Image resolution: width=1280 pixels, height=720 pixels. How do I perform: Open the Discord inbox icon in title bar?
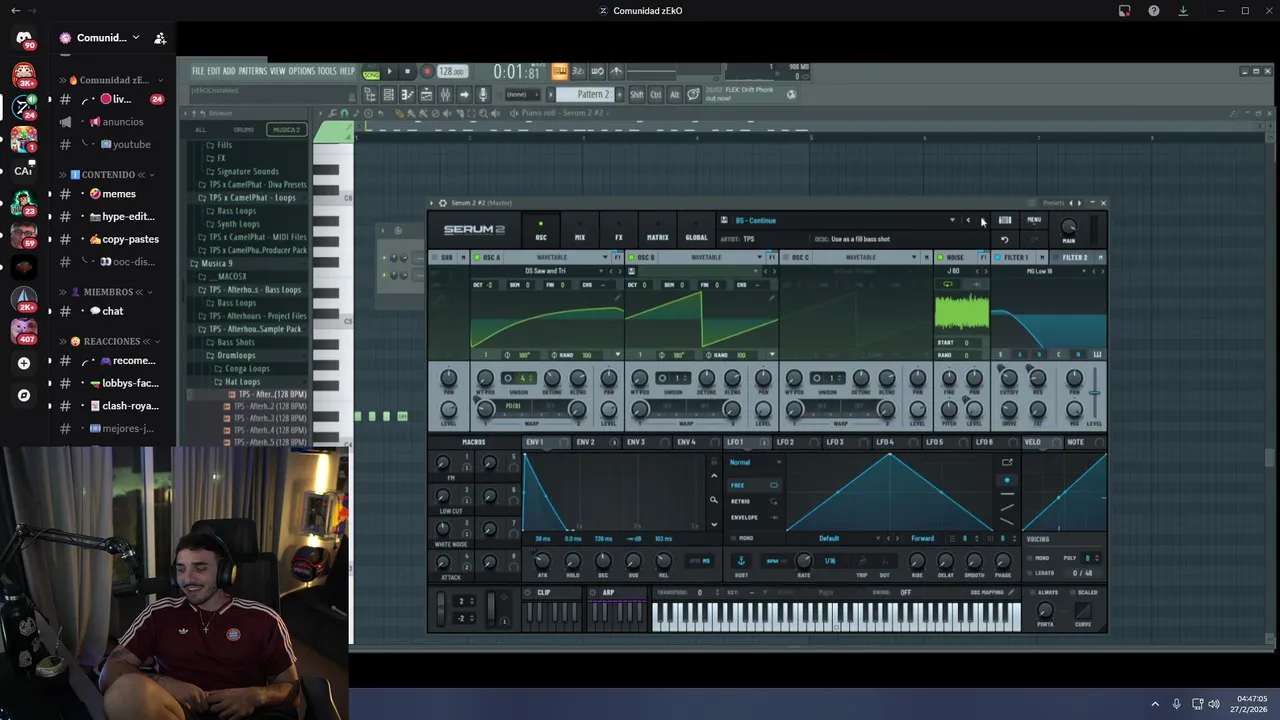(1124, 11)
